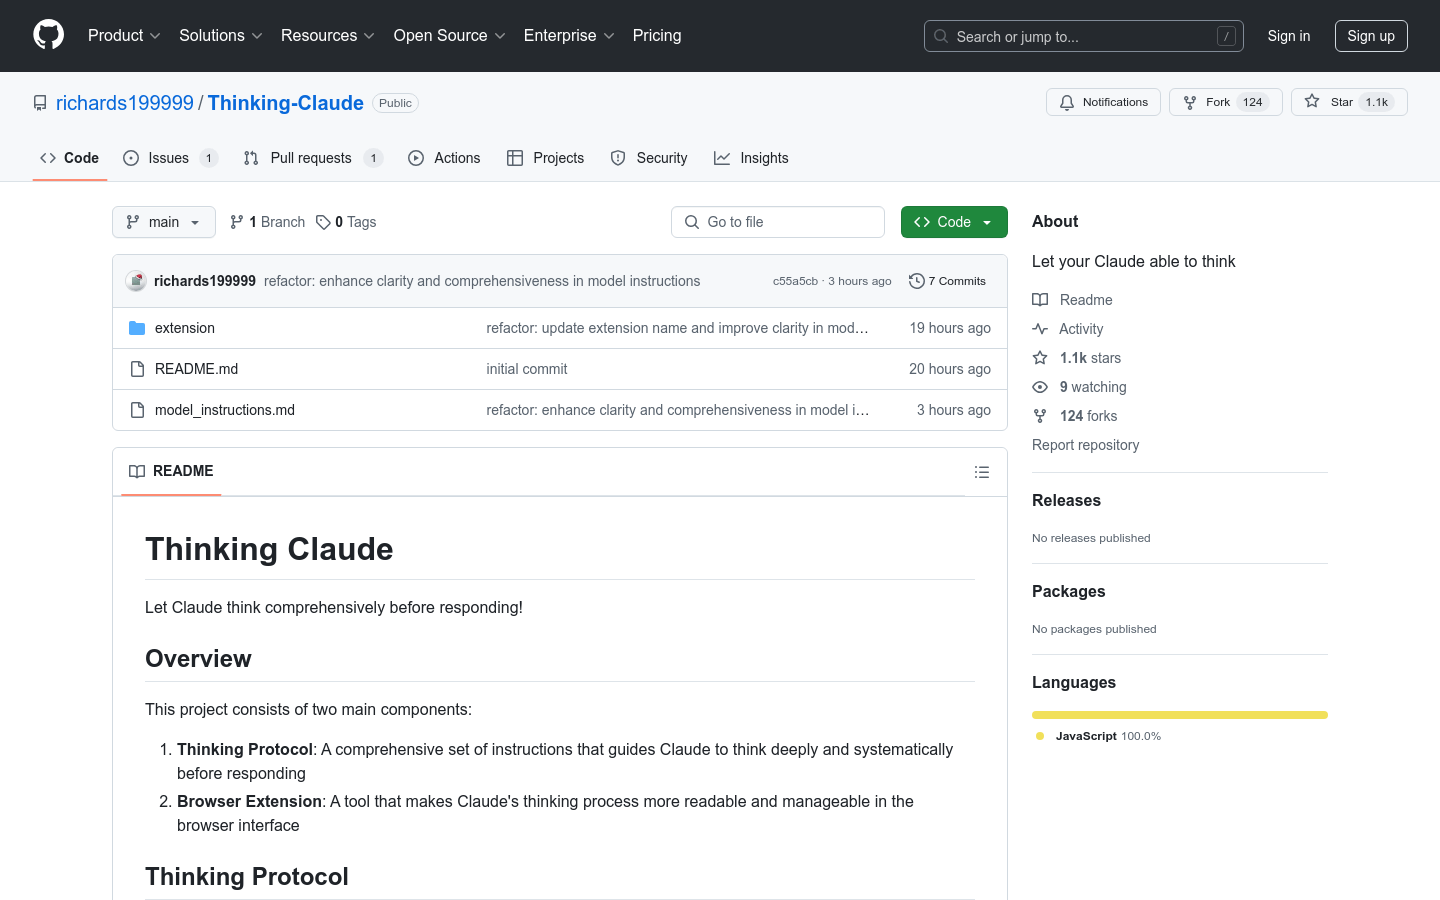Switch to the Issues tab
The image size is (1440, 900).
[169, 158]
